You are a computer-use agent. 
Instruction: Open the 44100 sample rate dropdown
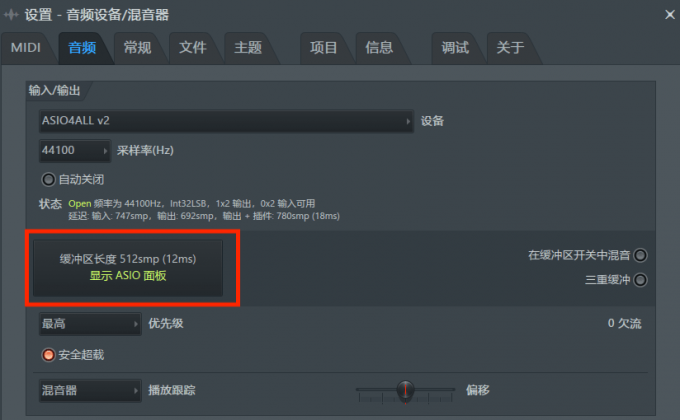tap(75, 151)
